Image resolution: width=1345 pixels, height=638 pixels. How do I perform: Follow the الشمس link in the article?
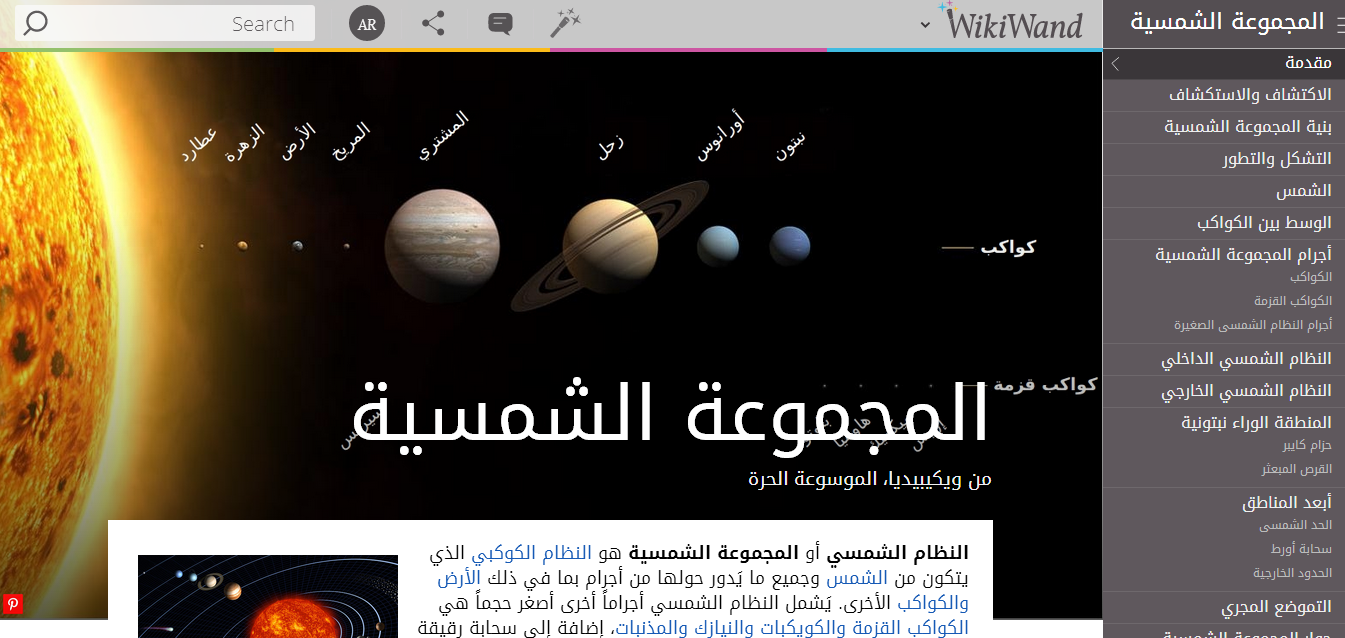pyautogui.click(x=856, y=578)
